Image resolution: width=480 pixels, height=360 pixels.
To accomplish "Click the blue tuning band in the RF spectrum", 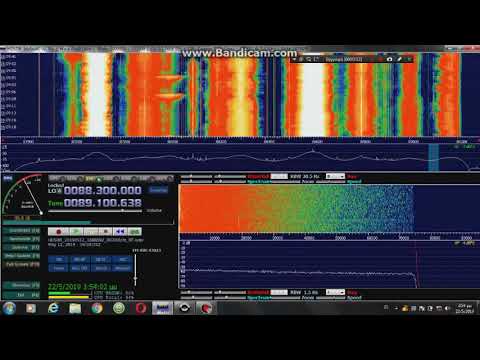I will 433,157.
